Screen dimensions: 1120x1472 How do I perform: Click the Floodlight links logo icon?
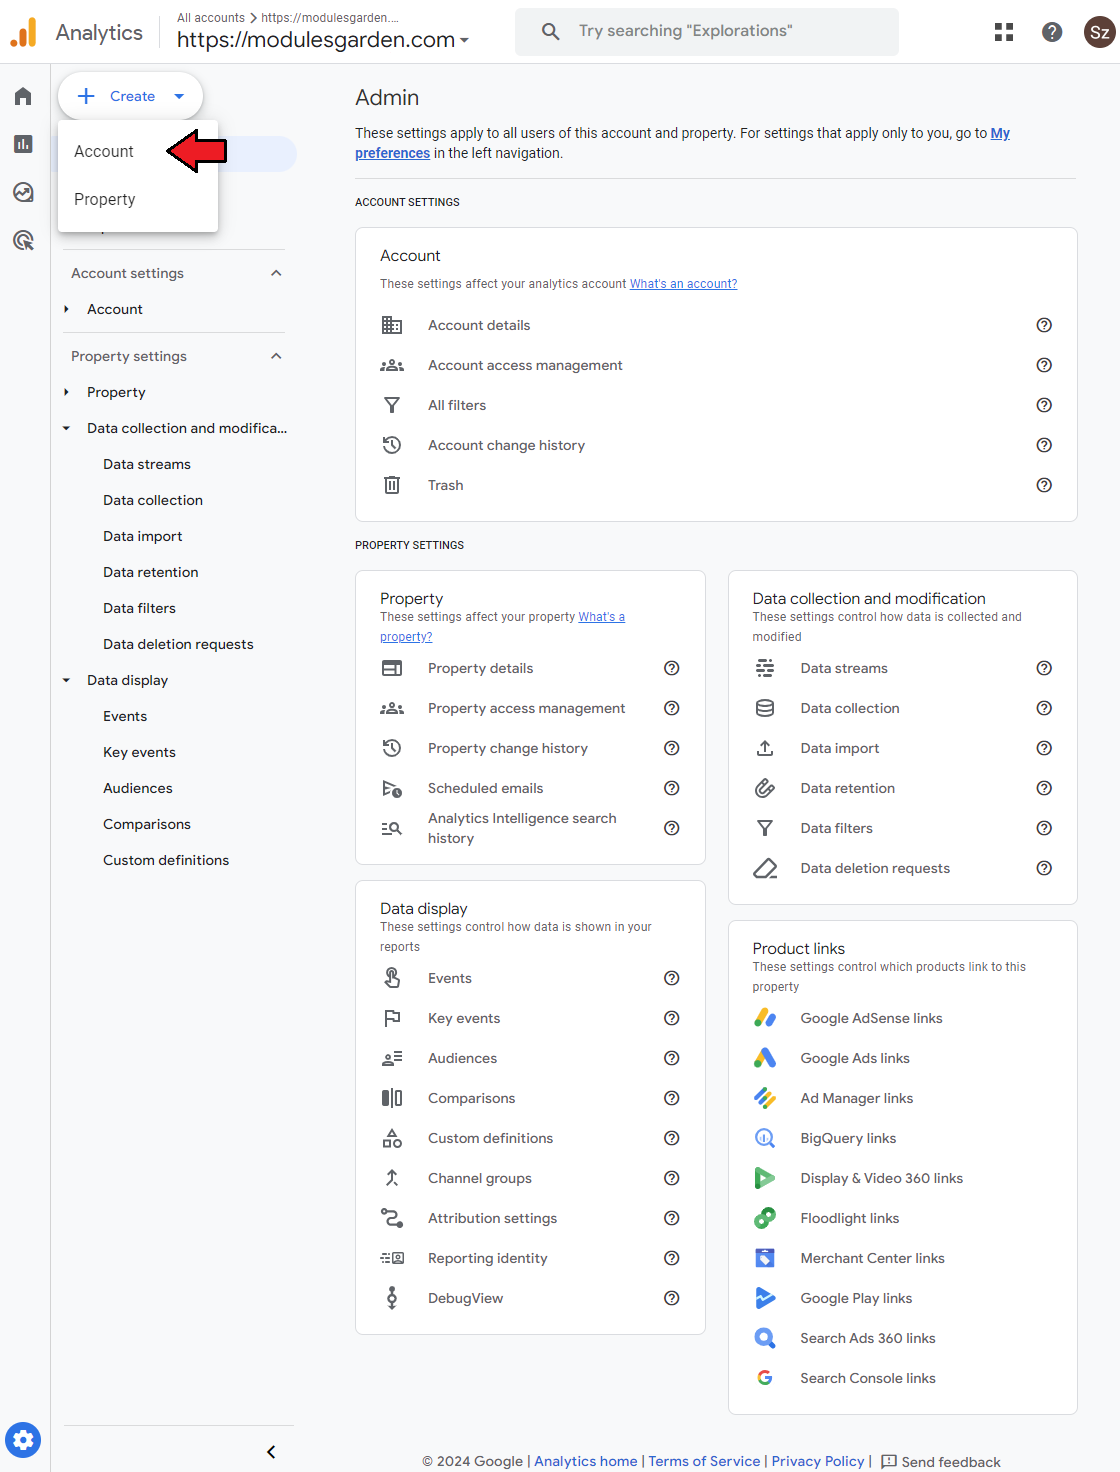[x=765, y=1218]
